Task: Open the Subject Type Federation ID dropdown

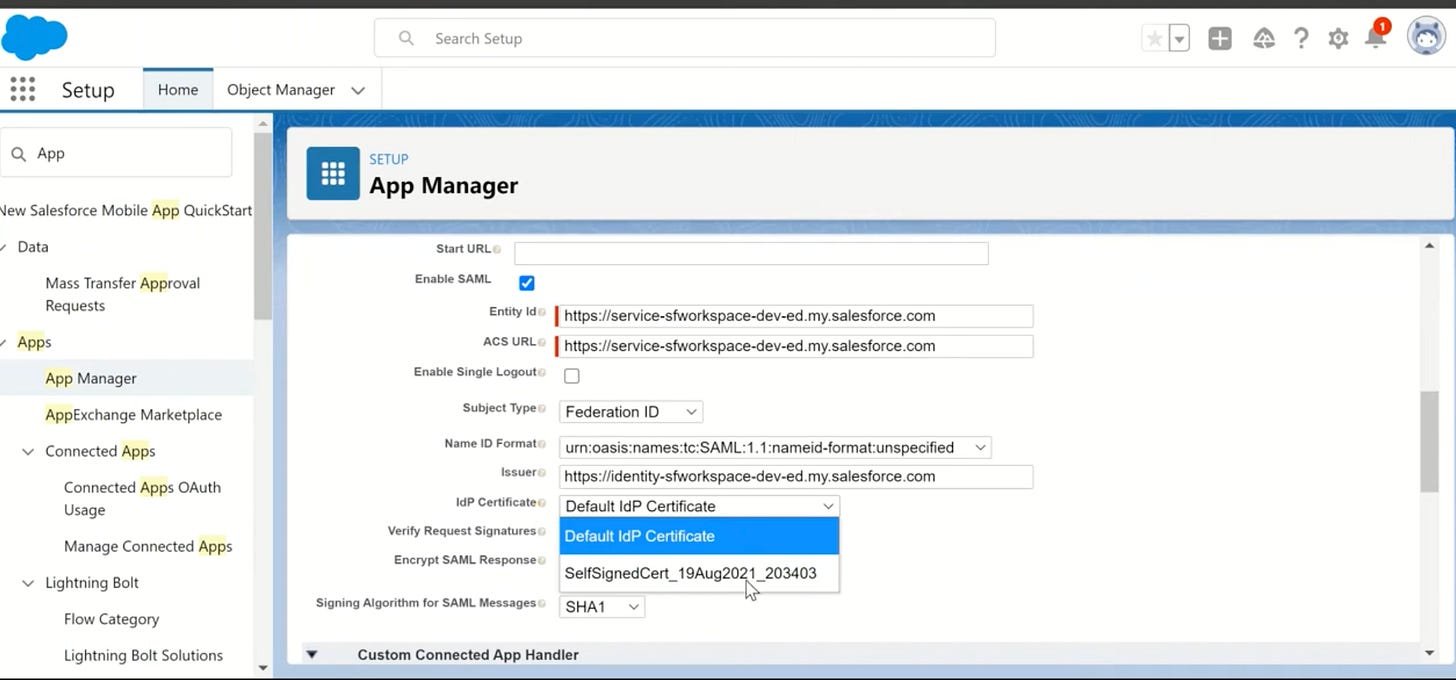Action: point(631,412)
